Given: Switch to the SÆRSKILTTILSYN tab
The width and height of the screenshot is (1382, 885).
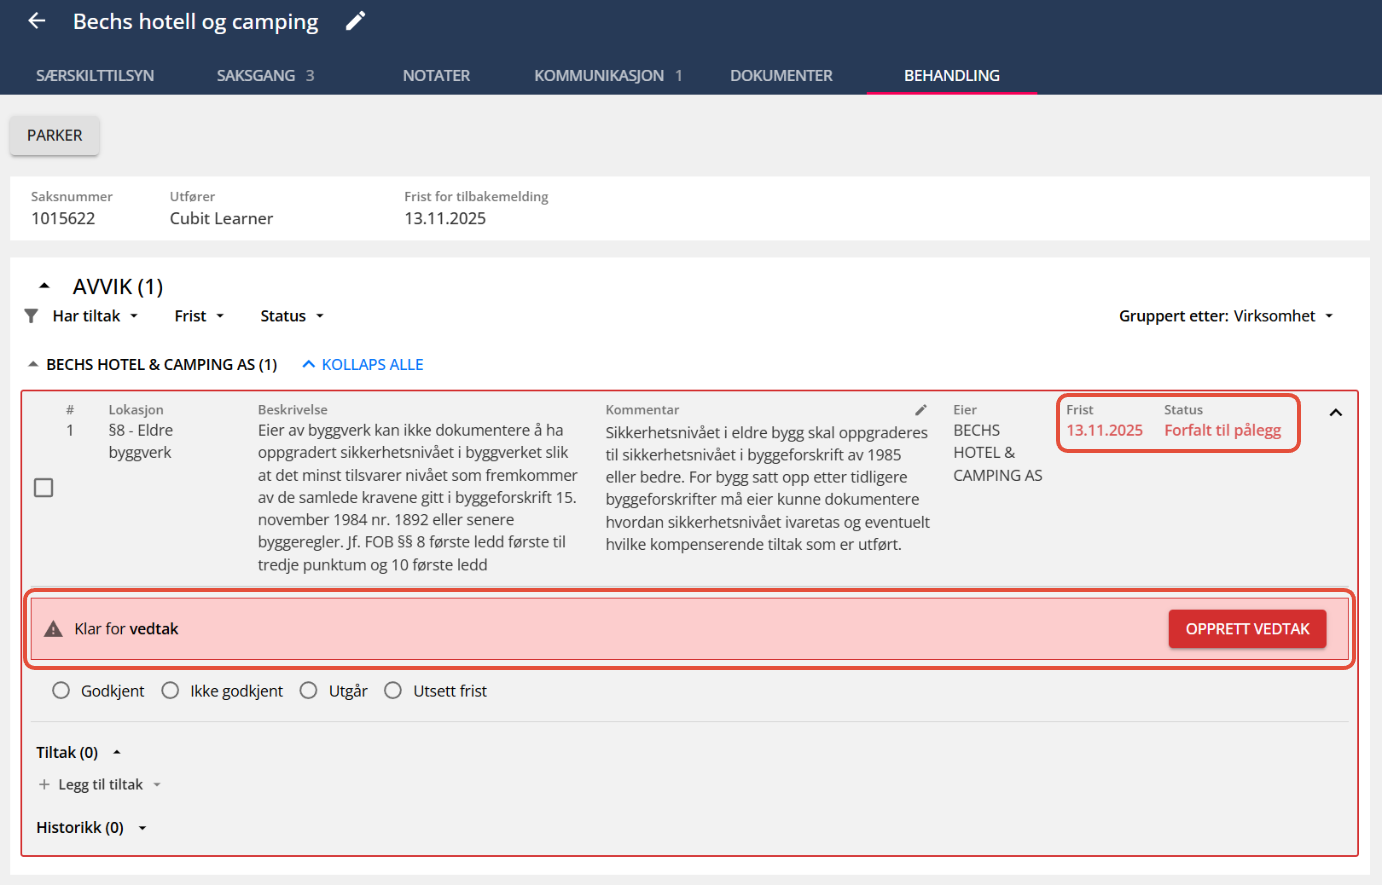Looking at the screenshot, I should pyautogui.click(x=95, y=76).
